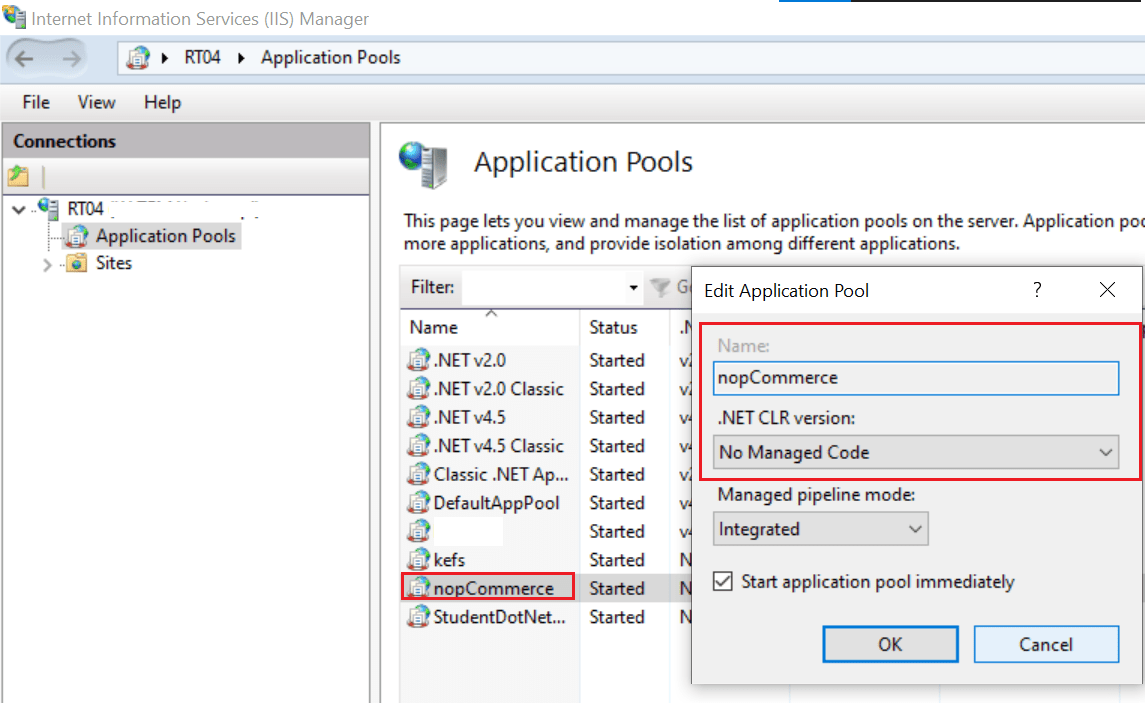Click the server home icon in address bar
This screenshot has height=703, width=1145.
(x=137, y=58)
